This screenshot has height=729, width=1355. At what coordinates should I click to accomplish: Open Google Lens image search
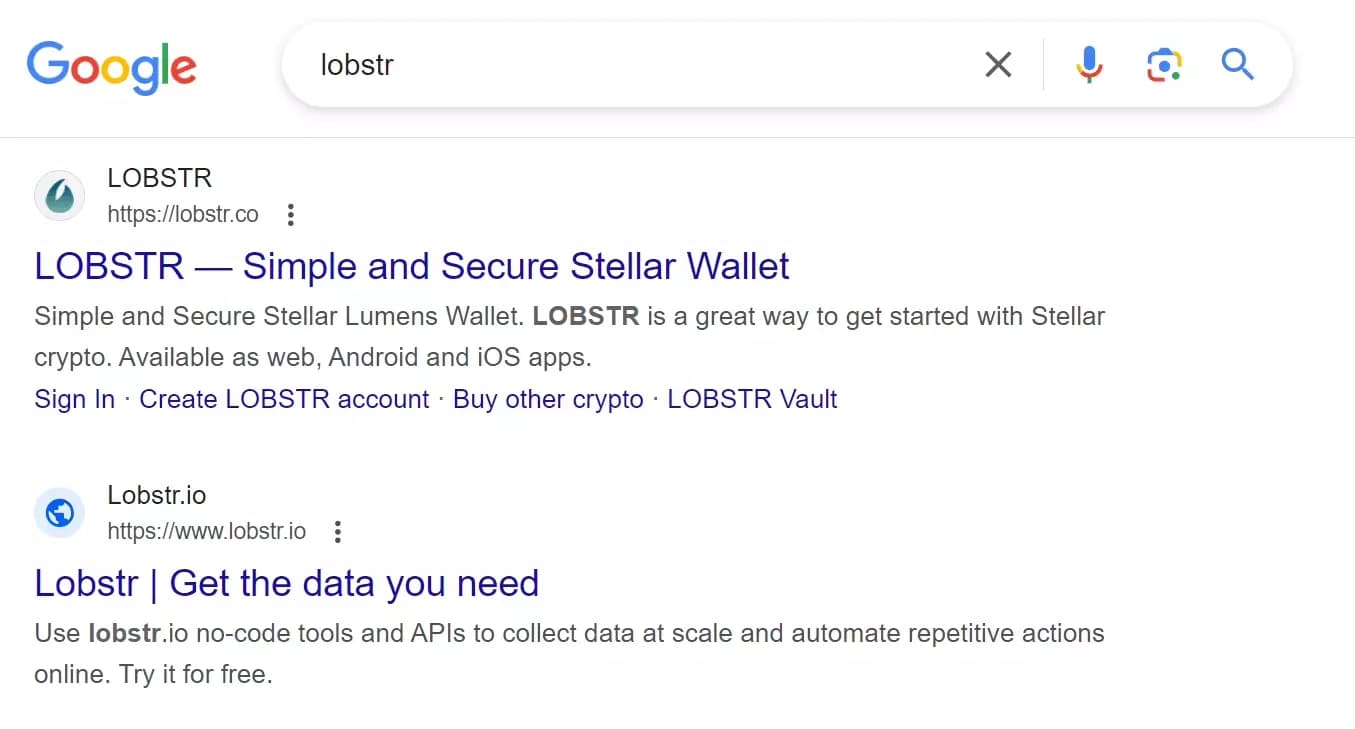point(1163,64)
